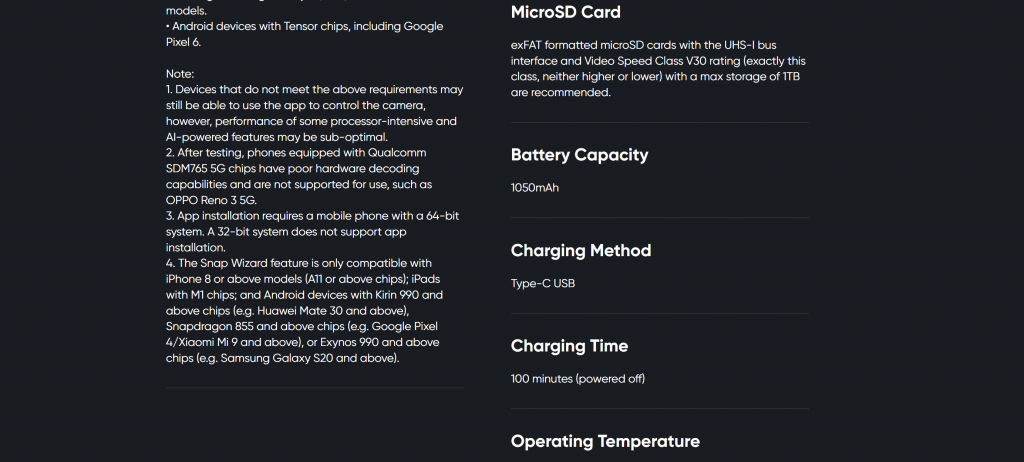The width and height of the screenshot is (1024, 462).
Task: Click the Samsung Galaxy S20 and above text
Action: pos(308,358)
